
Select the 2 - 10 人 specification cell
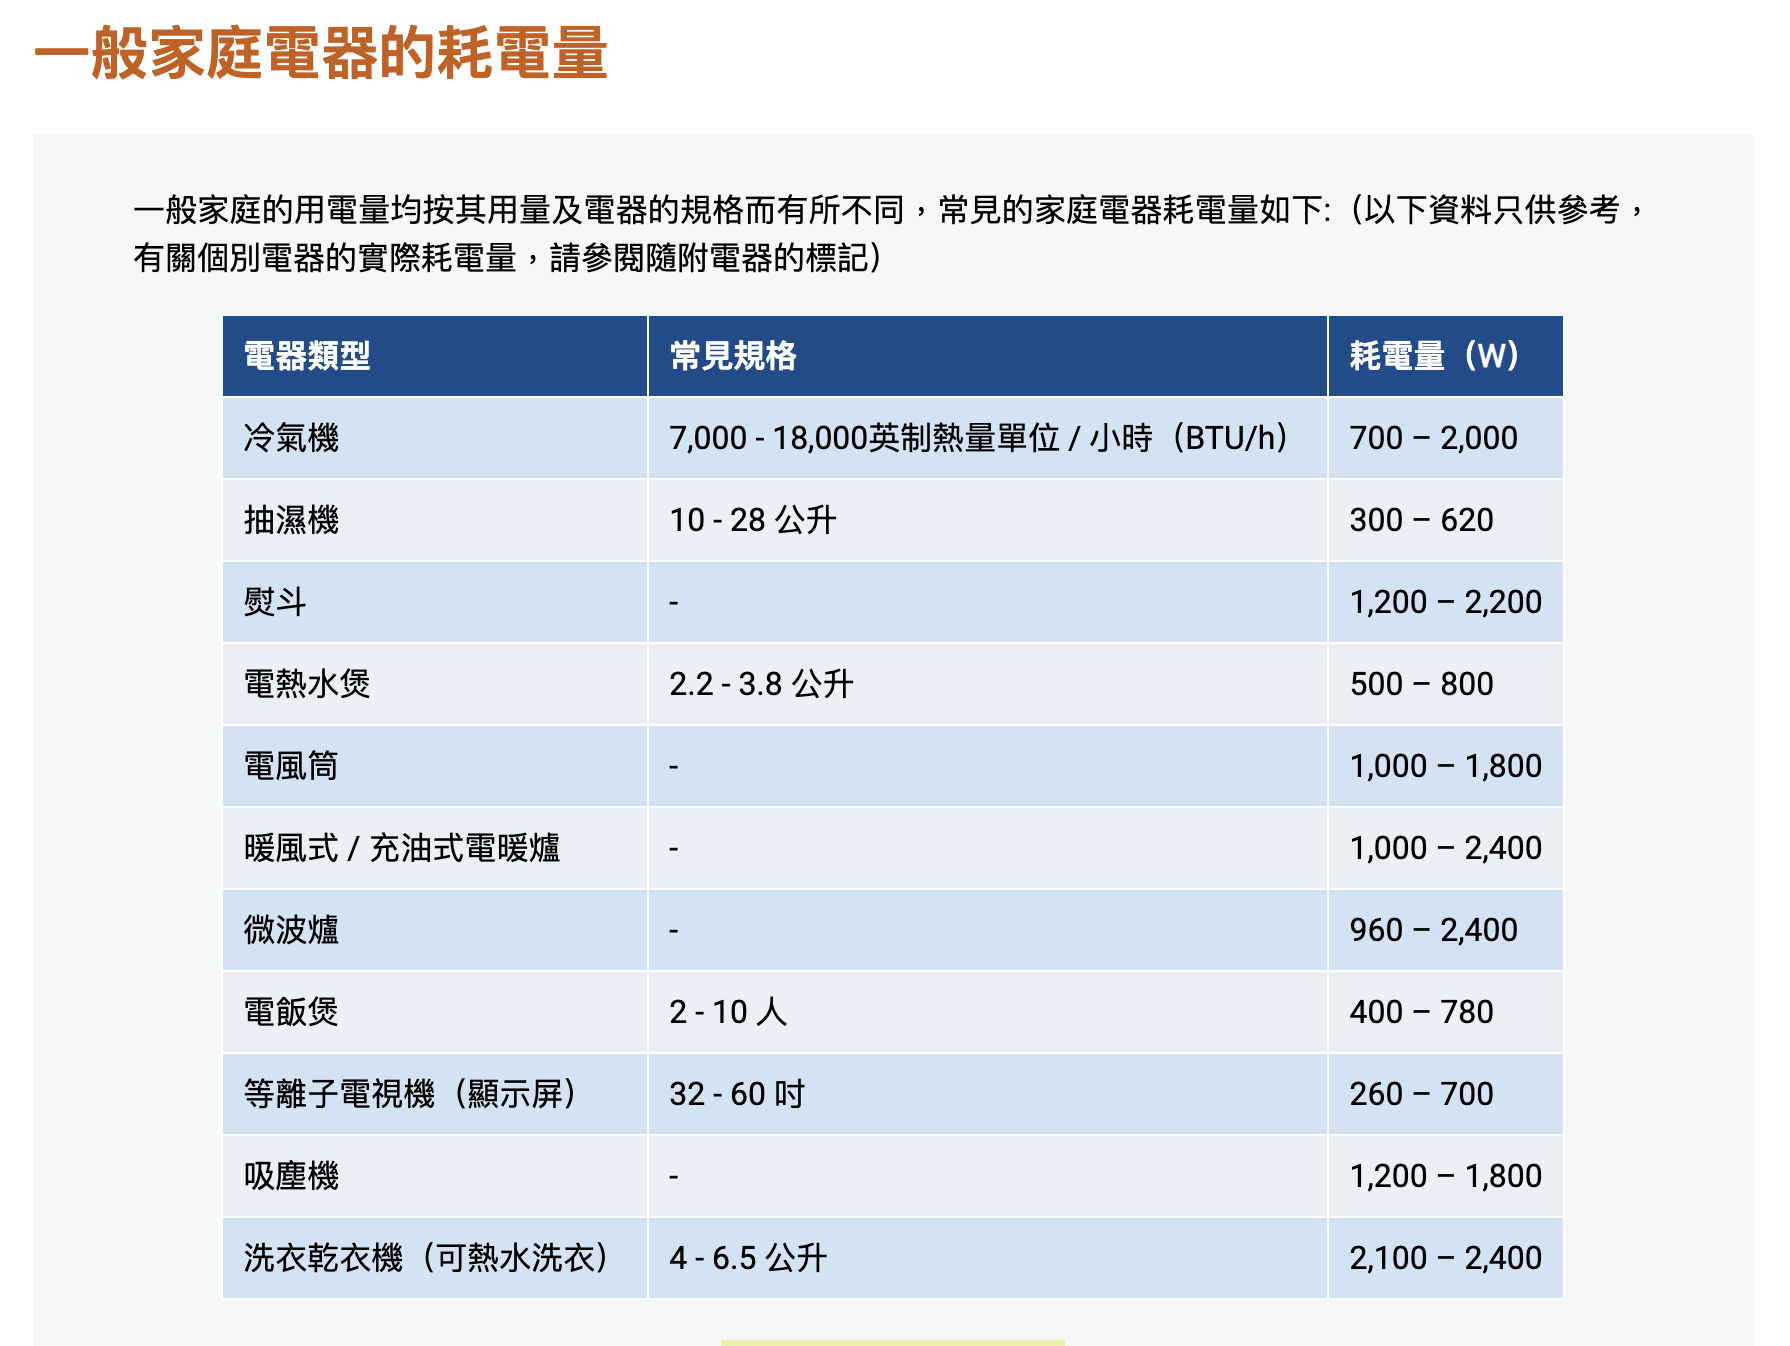pos(728,1012)
